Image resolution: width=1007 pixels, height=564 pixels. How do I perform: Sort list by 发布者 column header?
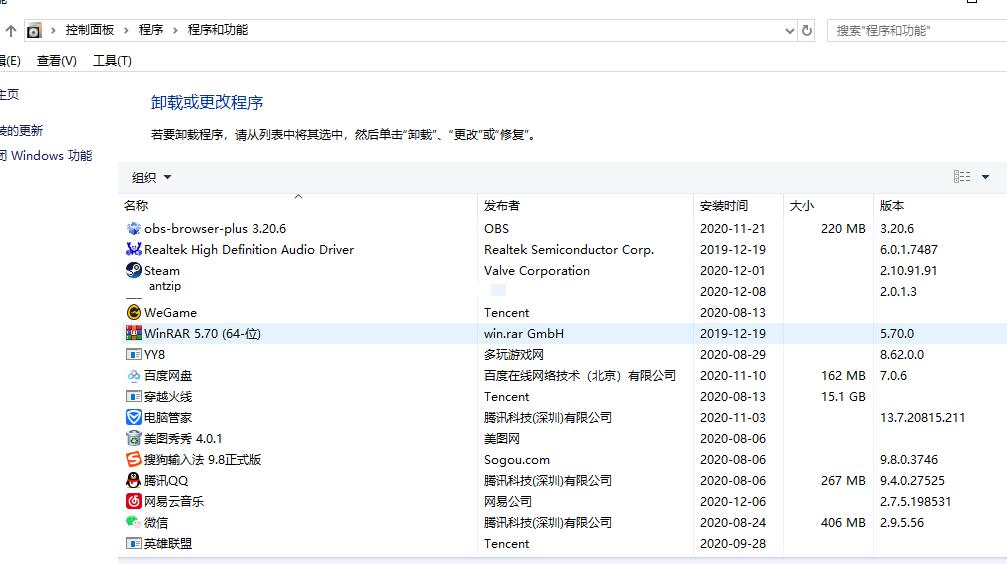[x=502, y=205]
